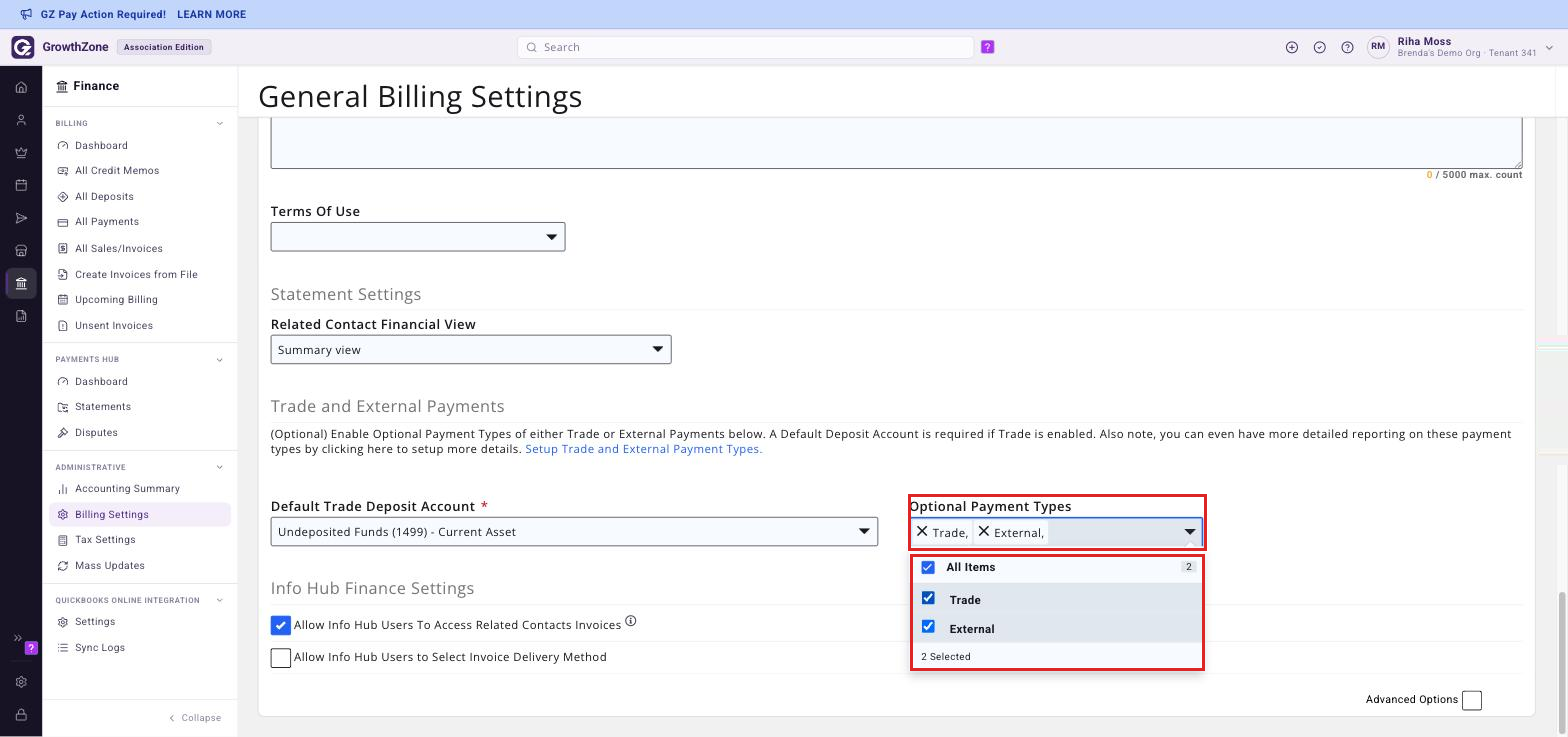Viewport: 1568px width, 737px height.
Task: Check the Advanced Options box
Action: coord(1472,700)
